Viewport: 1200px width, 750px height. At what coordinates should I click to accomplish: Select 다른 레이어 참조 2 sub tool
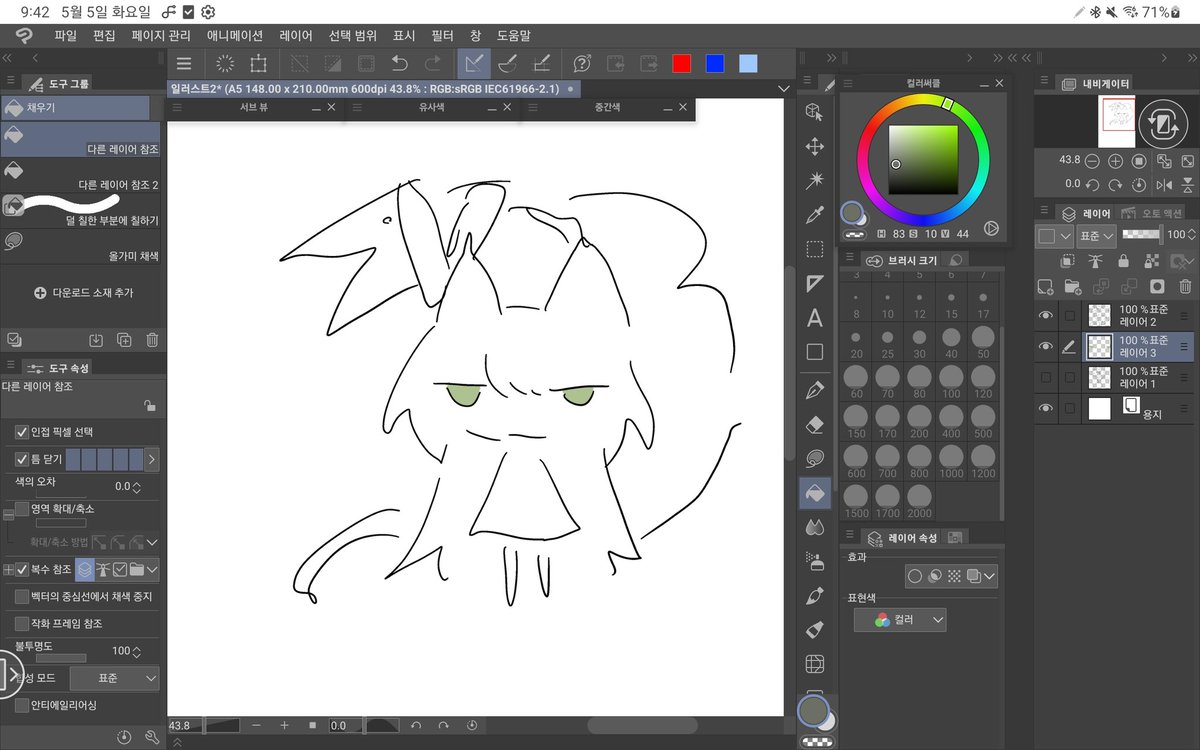80,174
